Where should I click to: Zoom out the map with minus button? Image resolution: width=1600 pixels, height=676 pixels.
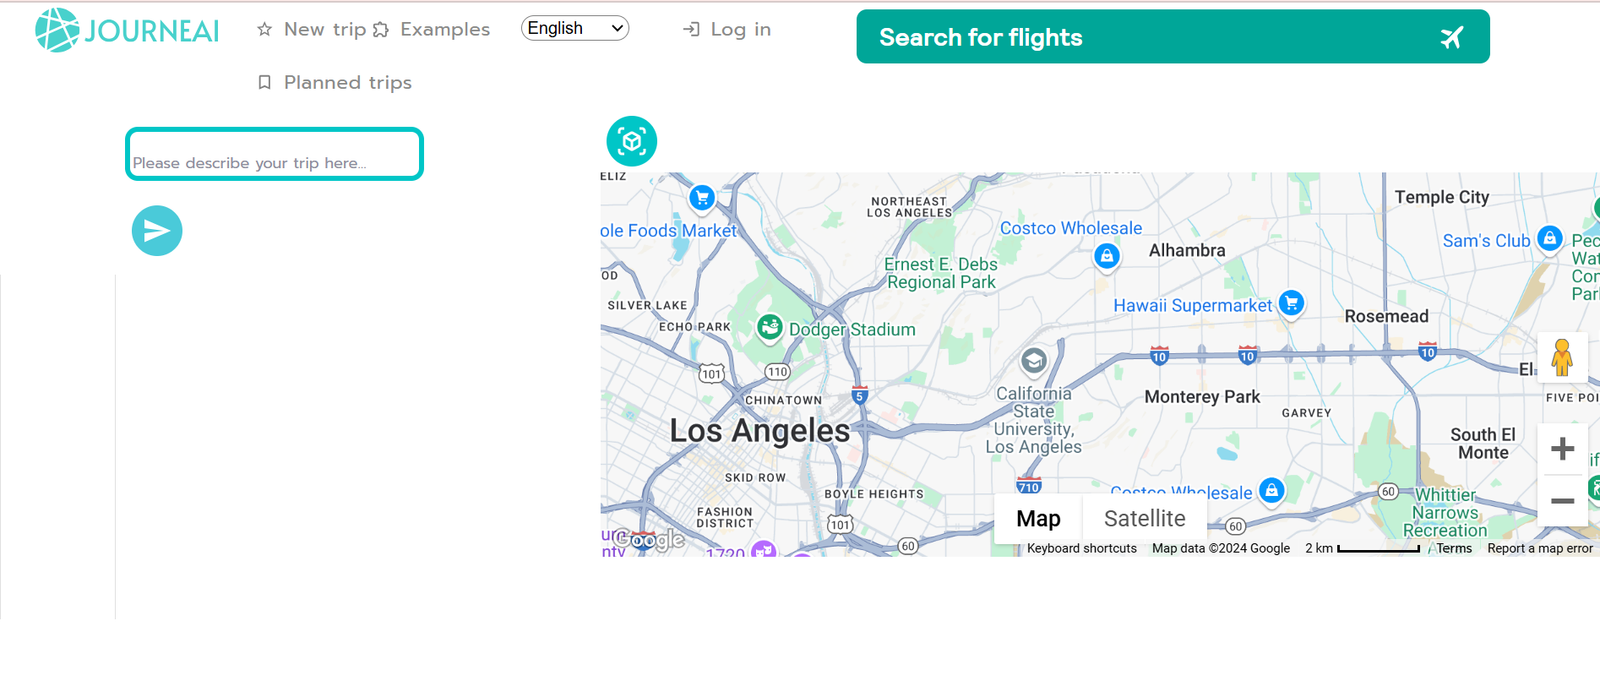1562,500
